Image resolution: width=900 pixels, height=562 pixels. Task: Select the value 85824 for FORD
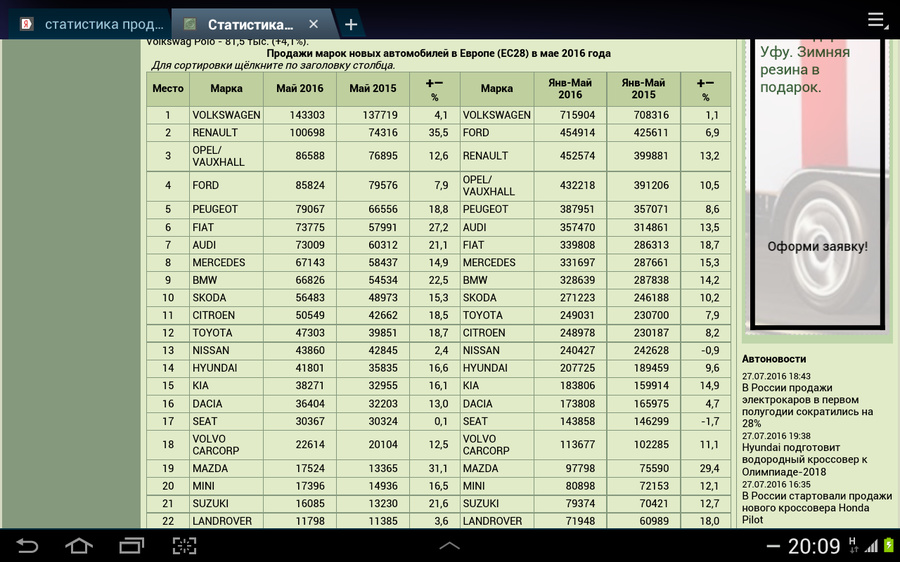310,185
